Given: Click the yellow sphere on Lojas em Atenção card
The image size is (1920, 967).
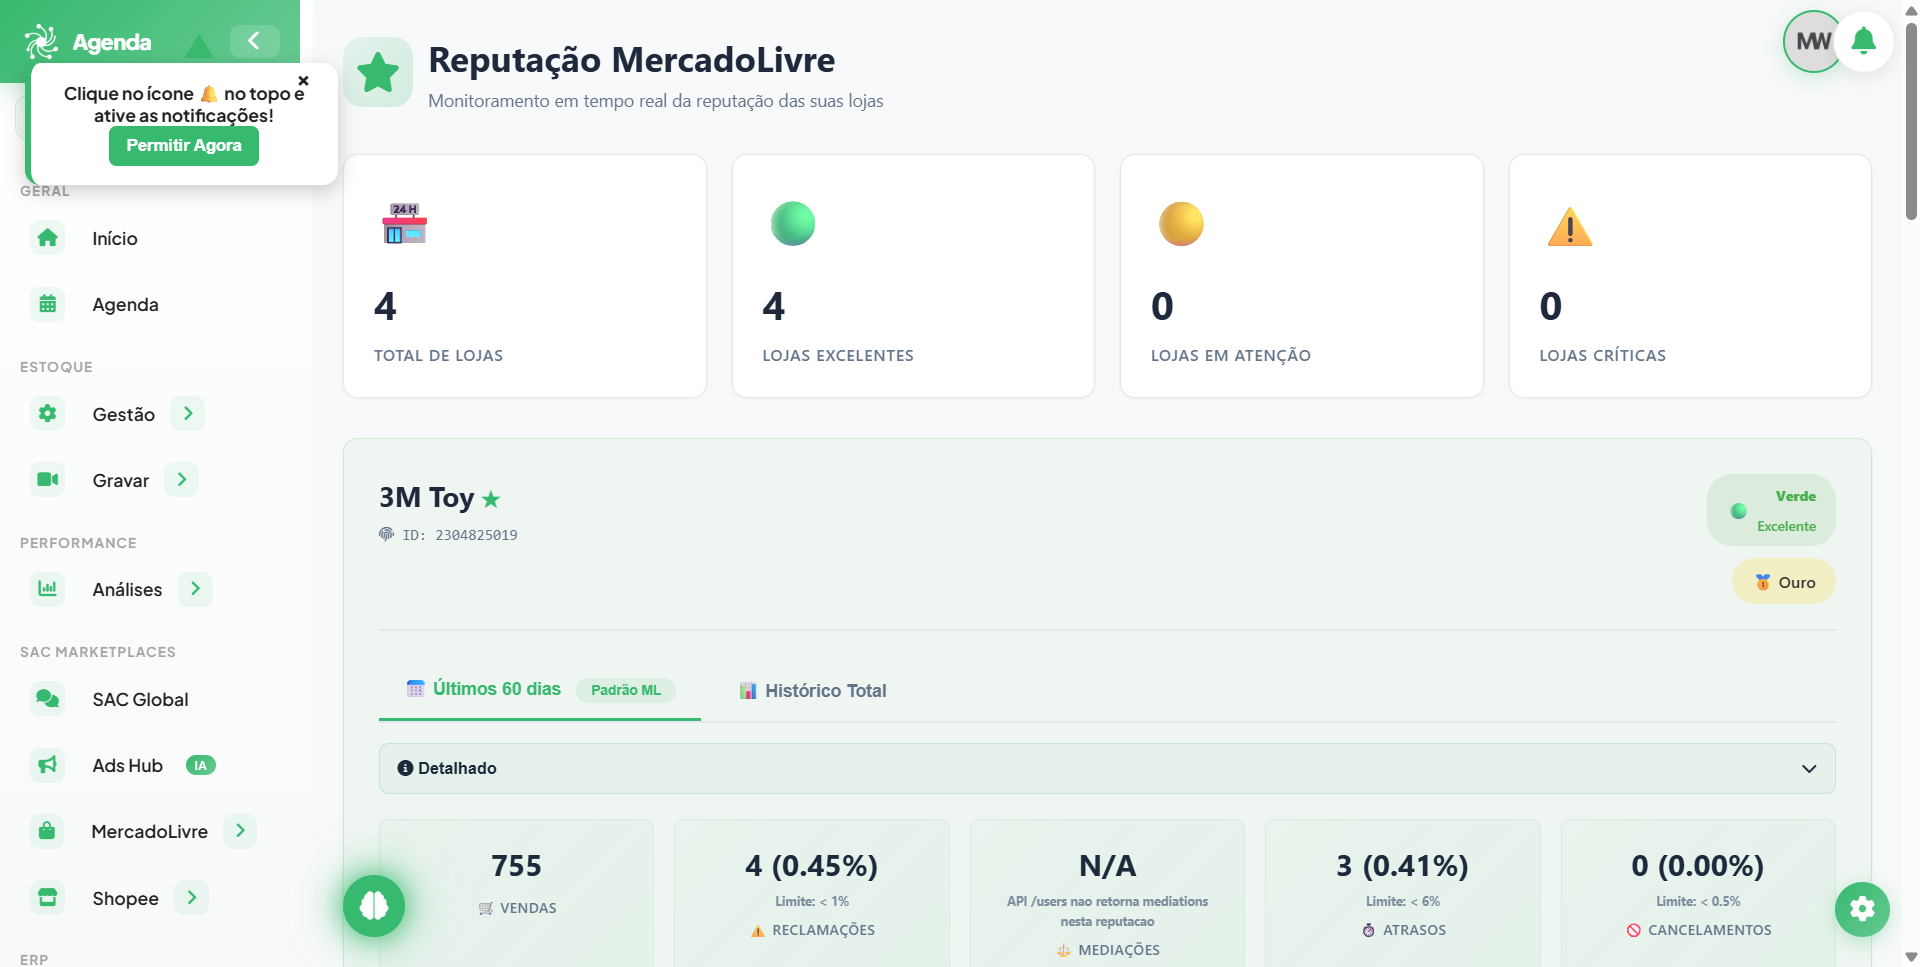Looking at the screenshot, I should point(1181,224).
